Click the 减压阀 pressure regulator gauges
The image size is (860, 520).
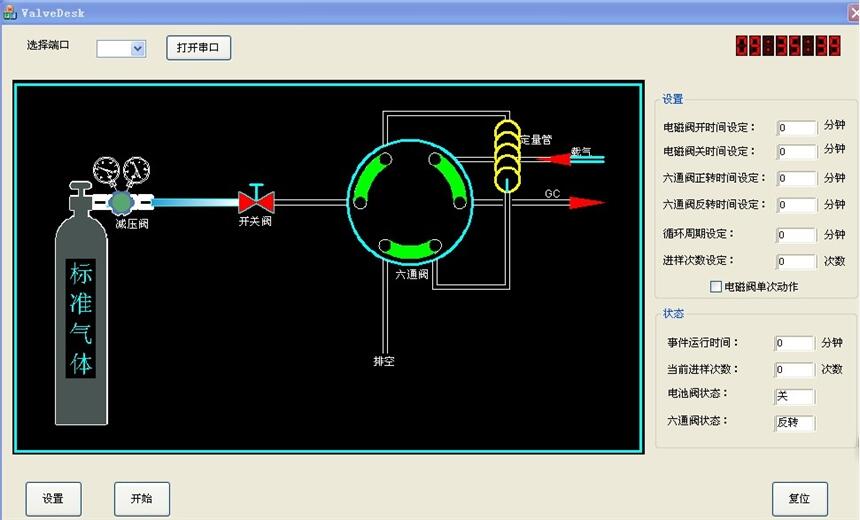pos(120,175)
